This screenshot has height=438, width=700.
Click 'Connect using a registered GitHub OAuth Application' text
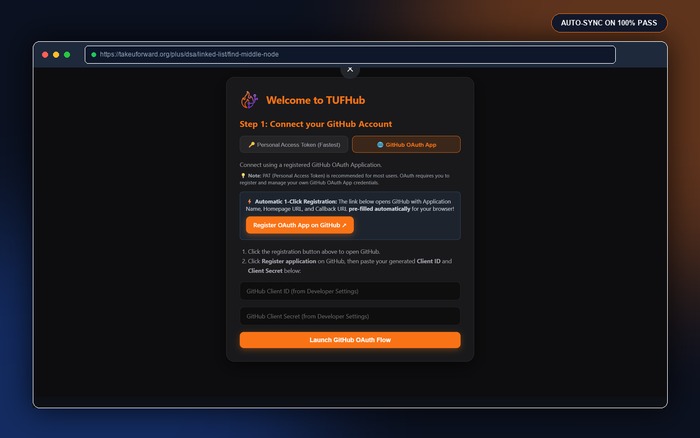310,165
